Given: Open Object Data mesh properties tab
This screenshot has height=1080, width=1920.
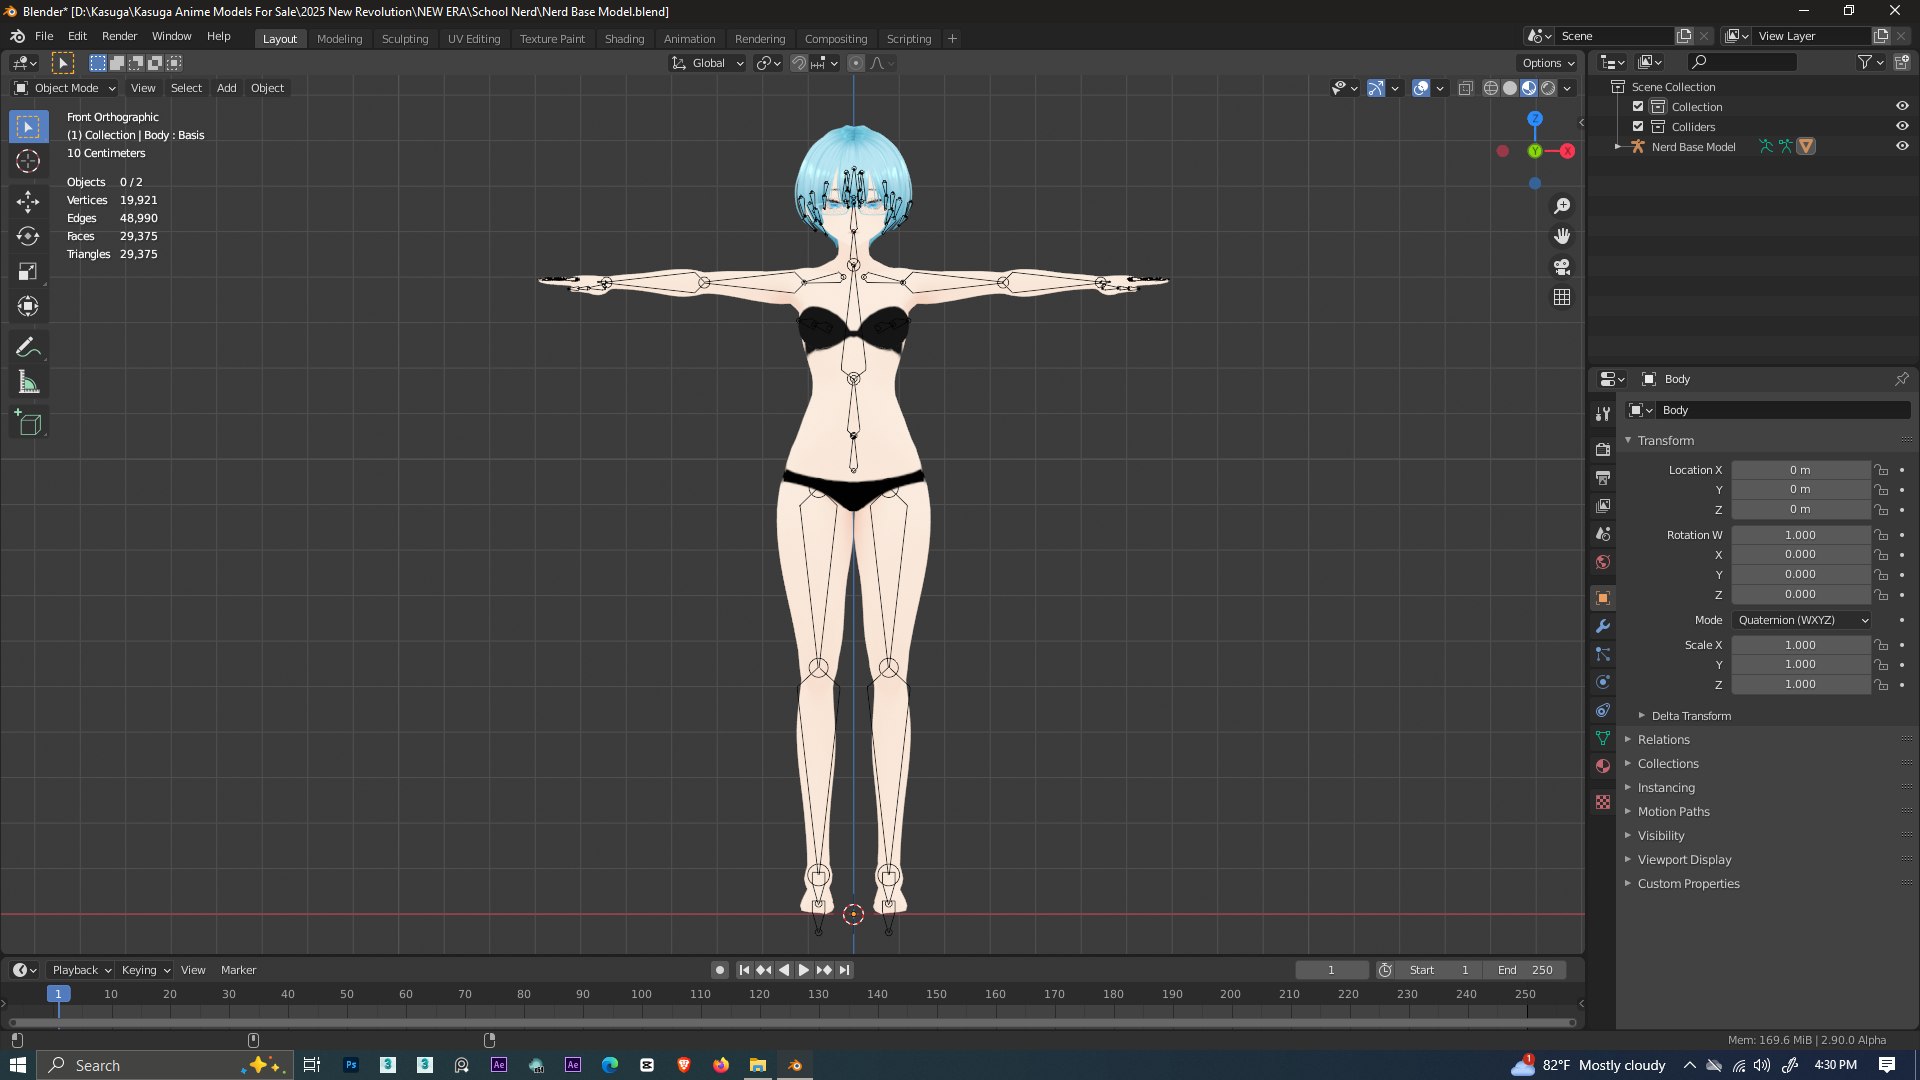Looking at the screenshot, I should click(1603, 738).
